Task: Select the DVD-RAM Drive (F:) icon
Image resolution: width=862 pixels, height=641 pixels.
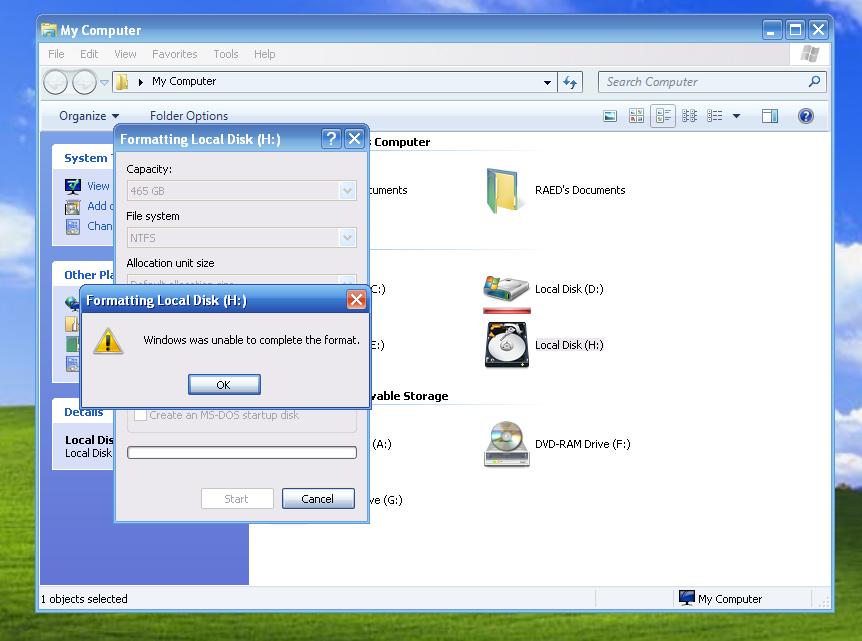Action: (x=506, y=444)
